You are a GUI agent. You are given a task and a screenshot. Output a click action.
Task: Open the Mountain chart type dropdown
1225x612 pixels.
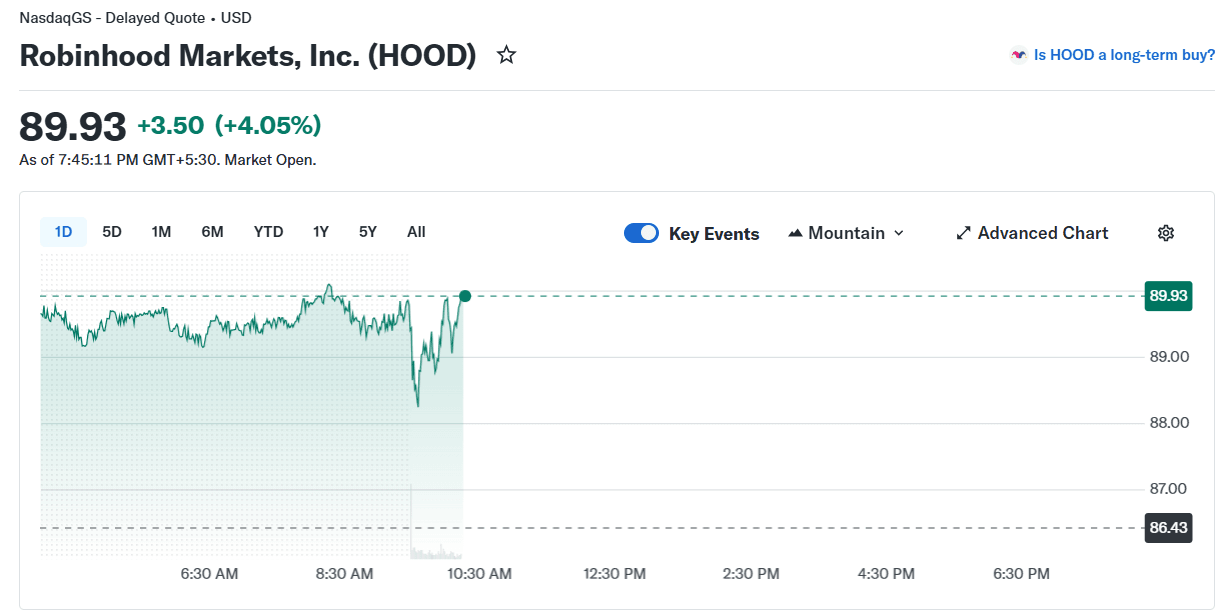(898, 233)
